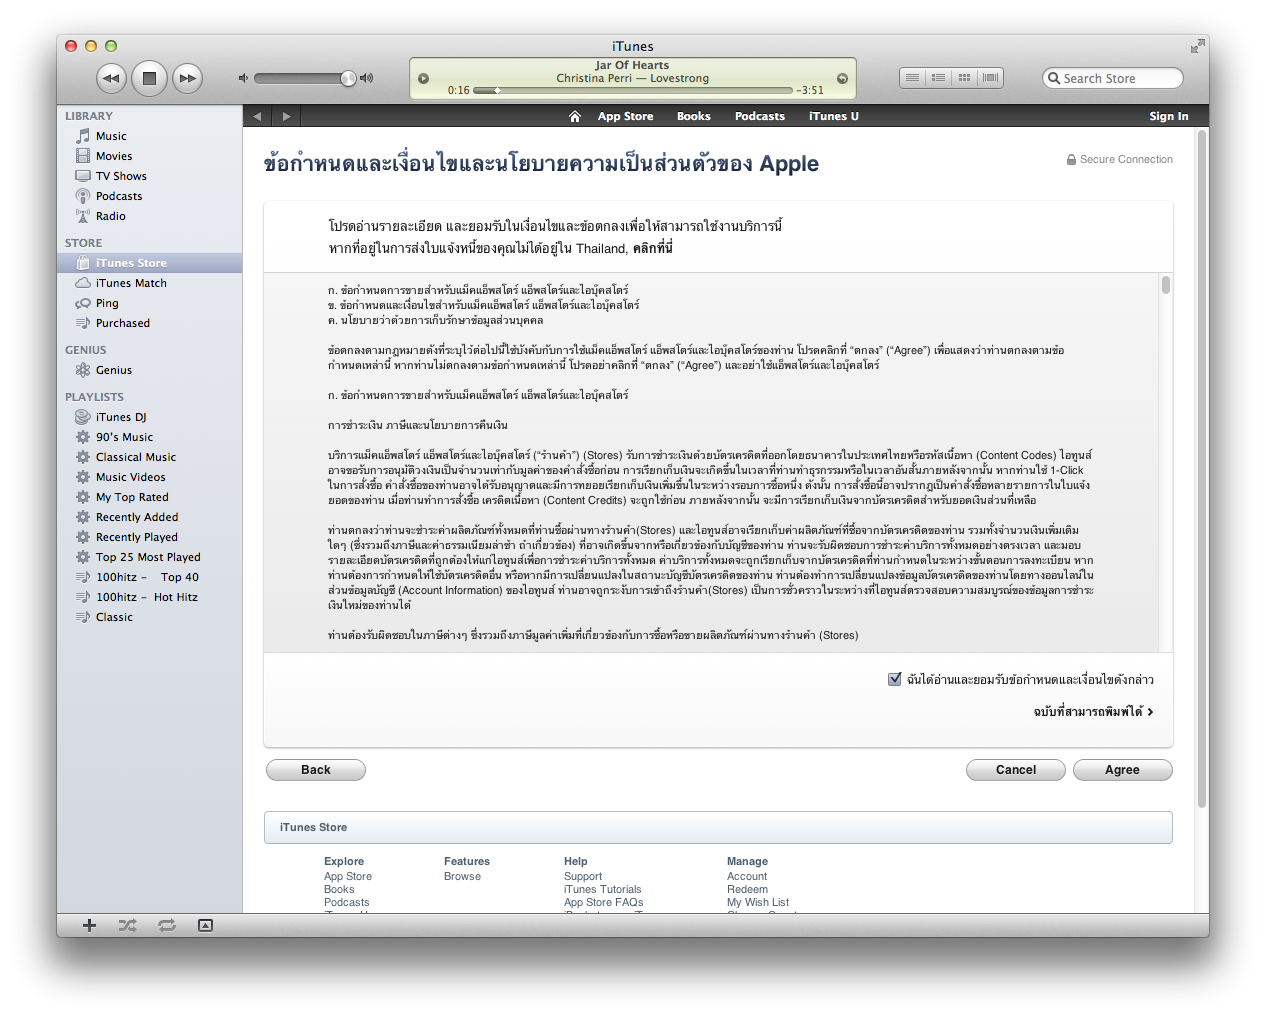Click the right round arrow icon in the now-playing display

[842, 78]
